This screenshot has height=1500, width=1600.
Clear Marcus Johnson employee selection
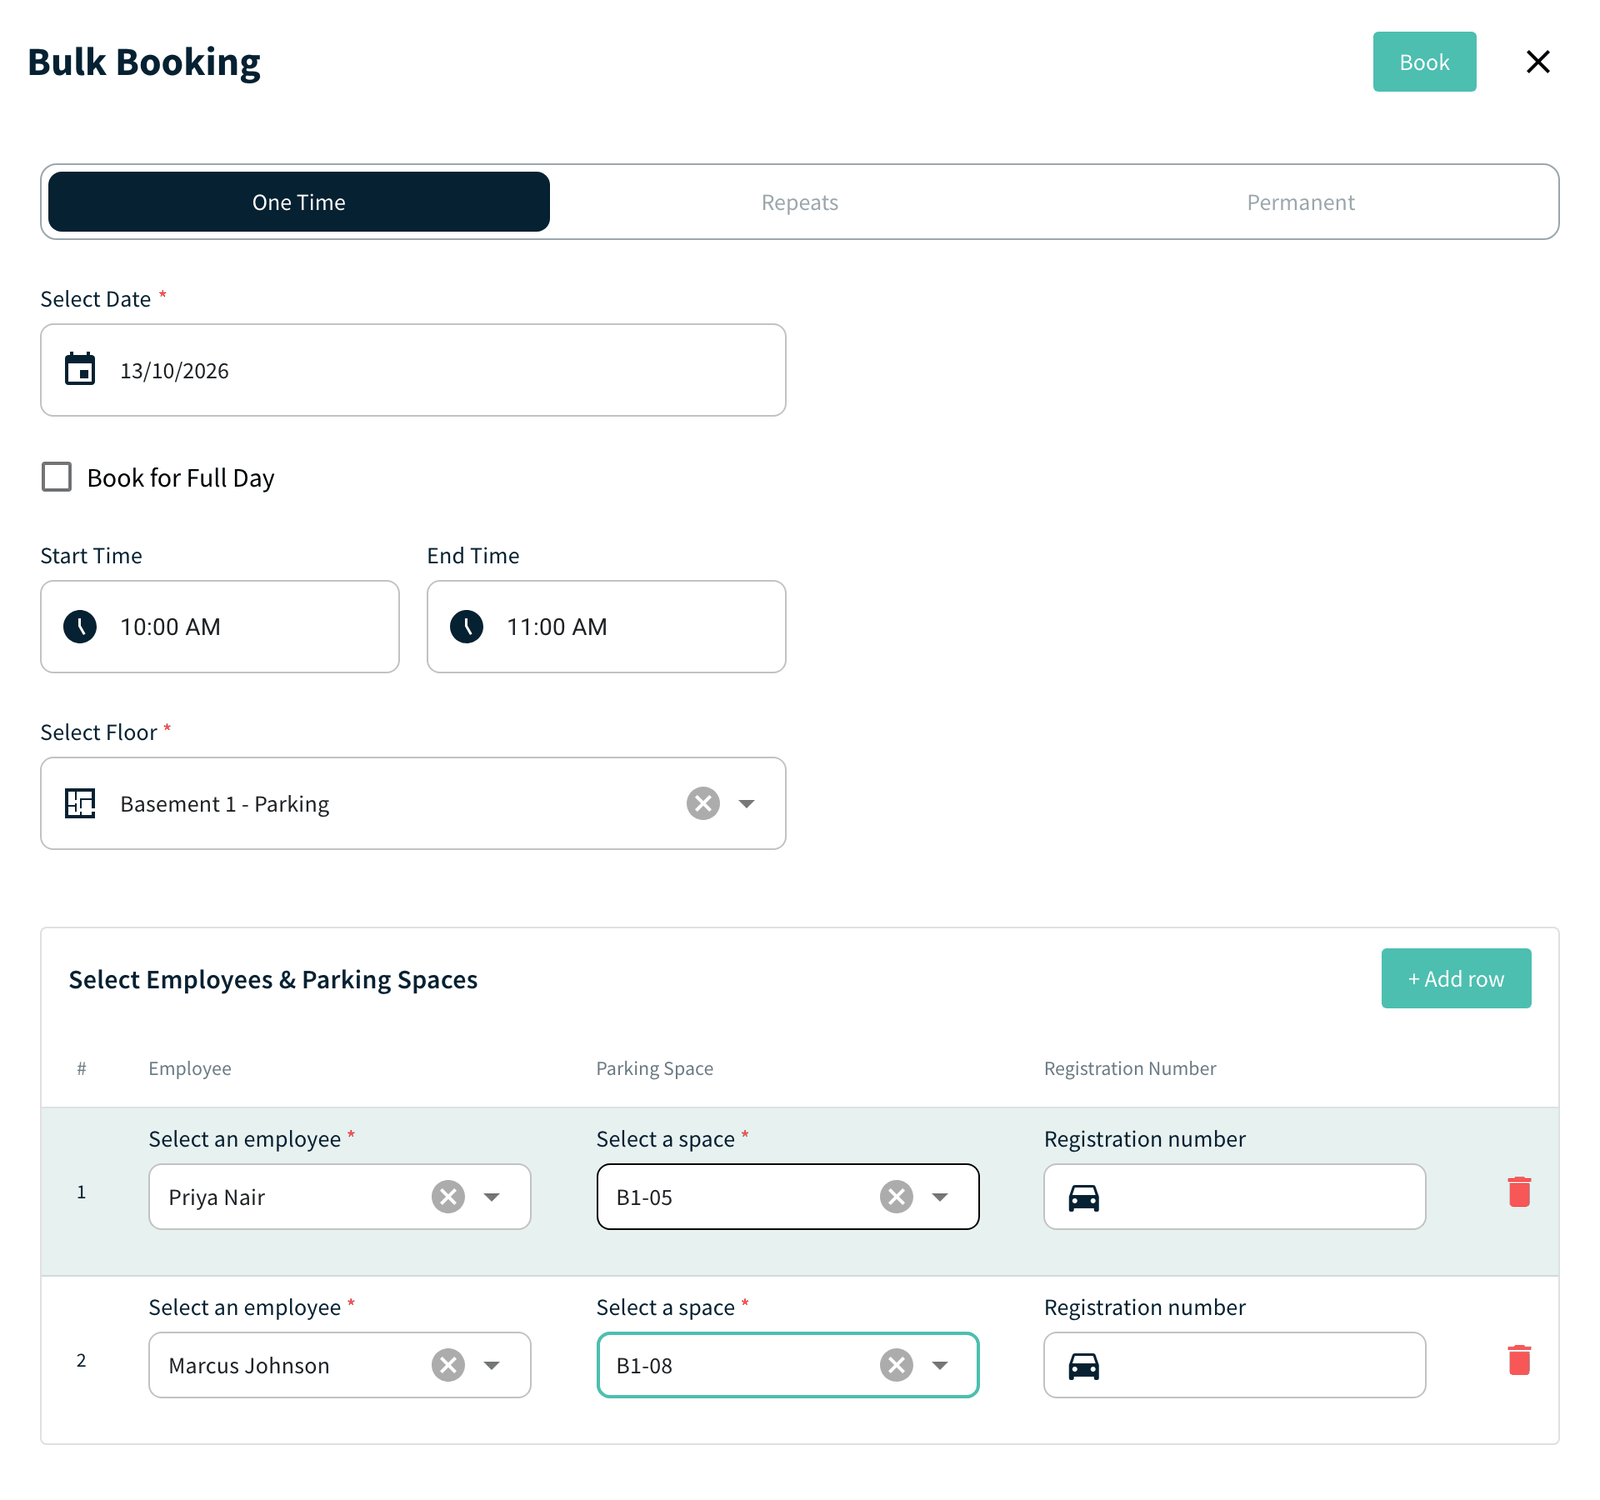pyautogui.click(x=448, y=1365)
